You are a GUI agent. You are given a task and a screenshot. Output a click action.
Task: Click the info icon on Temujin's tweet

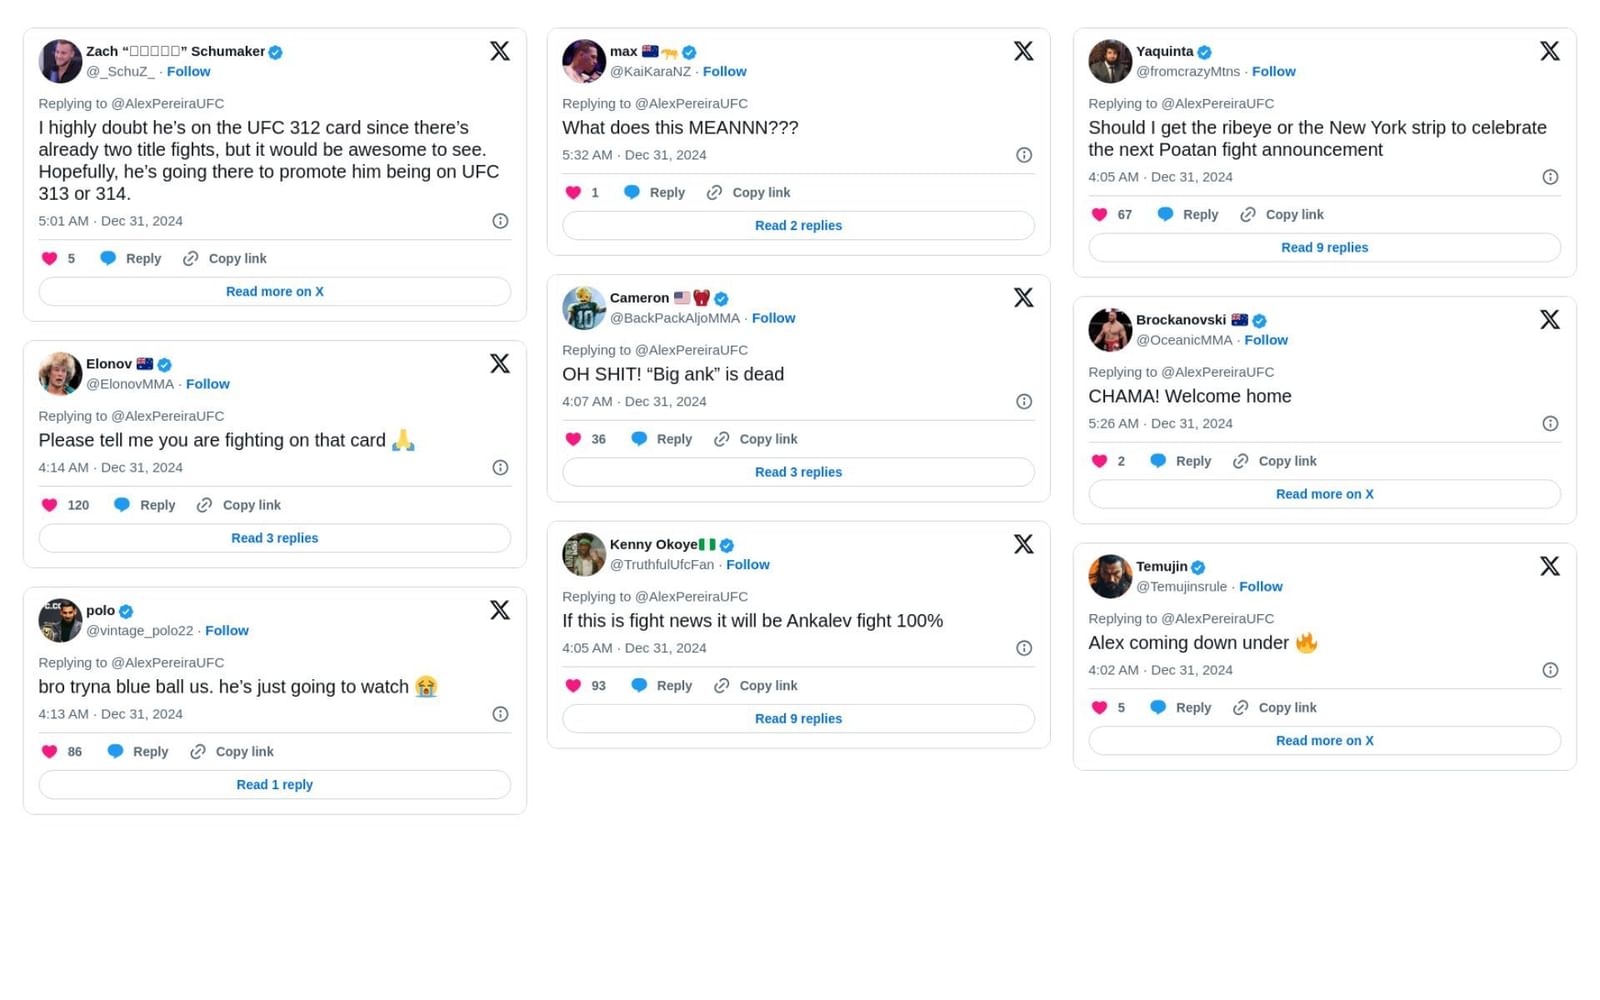(1551, 670)
